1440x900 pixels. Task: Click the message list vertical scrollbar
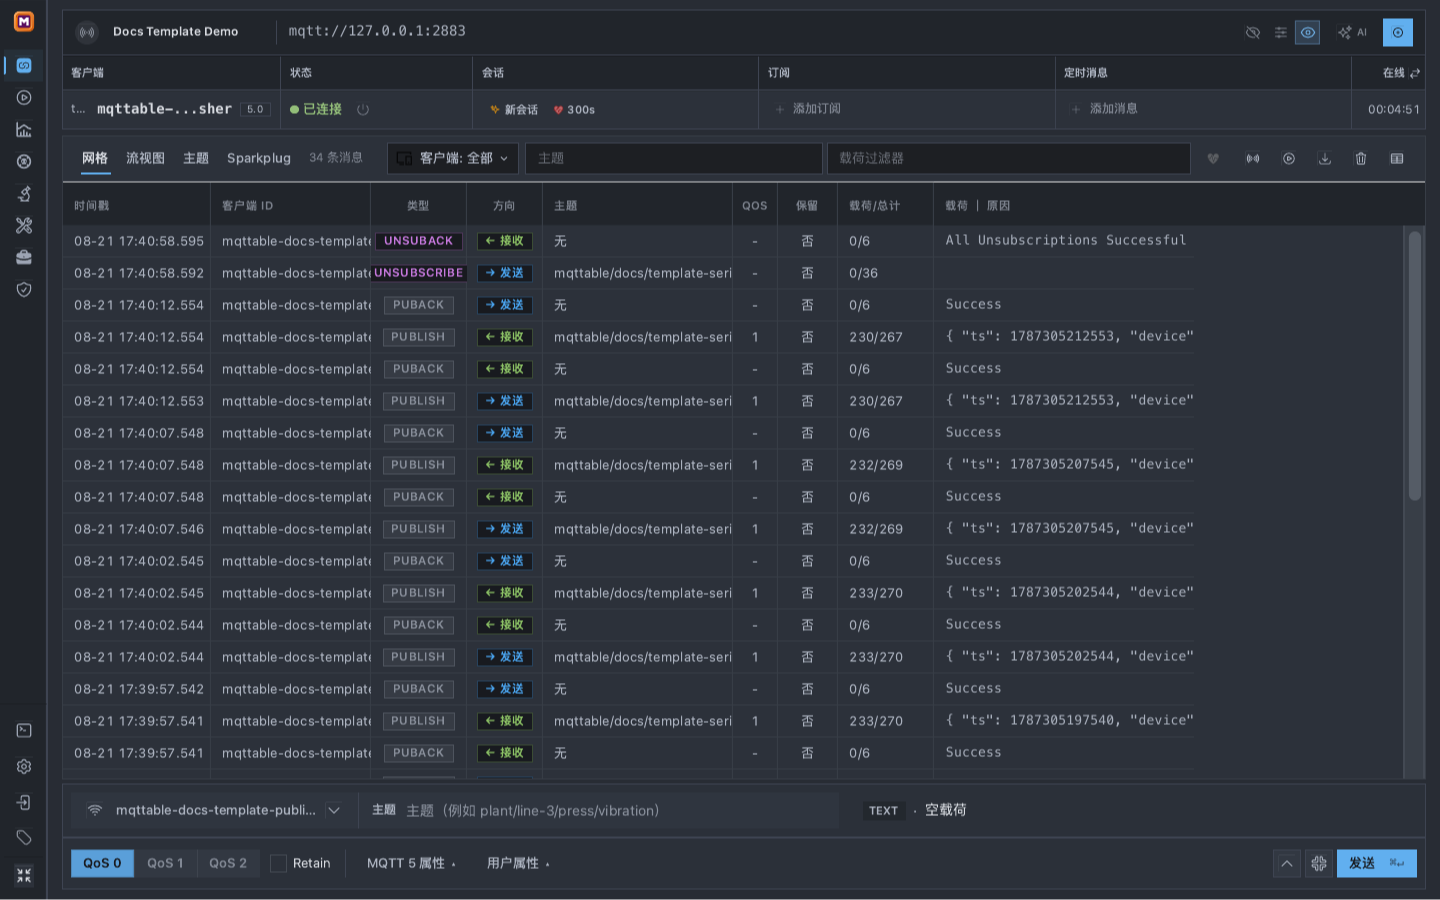coord(1415,365)
